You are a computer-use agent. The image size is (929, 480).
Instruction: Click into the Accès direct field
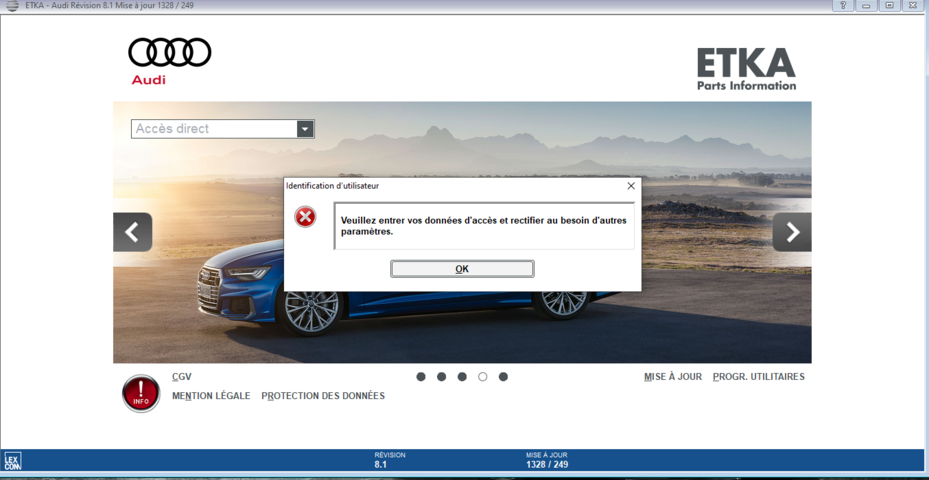pyautogui.click(x=214, y=129)
